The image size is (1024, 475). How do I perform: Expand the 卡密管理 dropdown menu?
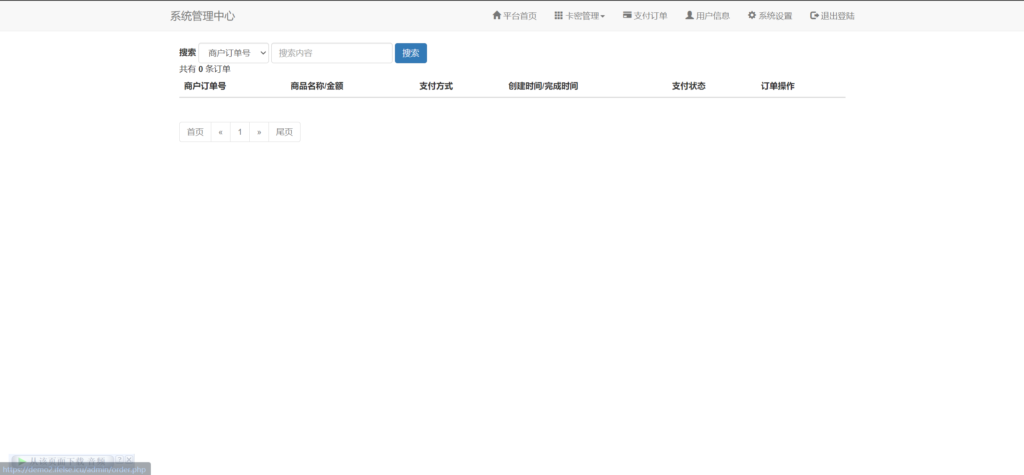[x=579, y=16]
